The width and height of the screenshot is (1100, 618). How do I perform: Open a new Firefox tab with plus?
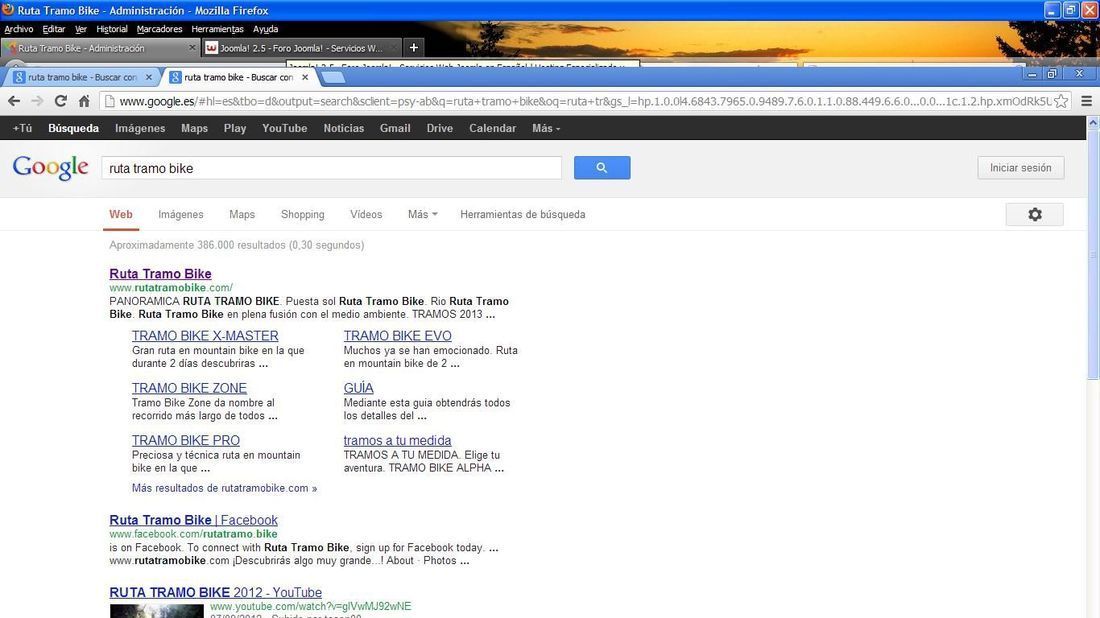(x=414, y=48)
